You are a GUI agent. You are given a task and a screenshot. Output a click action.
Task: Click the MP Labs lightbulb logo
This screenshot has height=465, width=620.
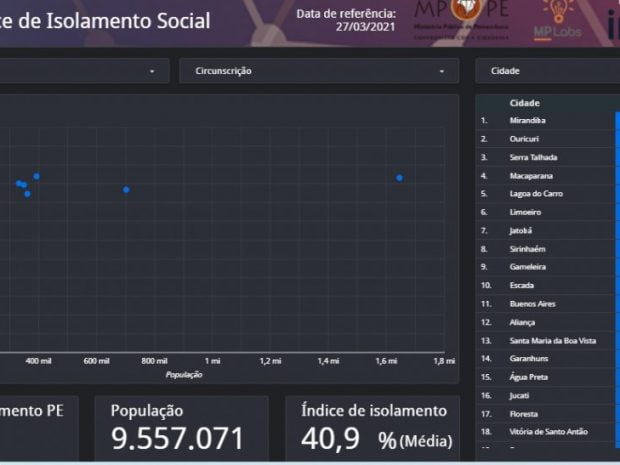pos(558,18)
